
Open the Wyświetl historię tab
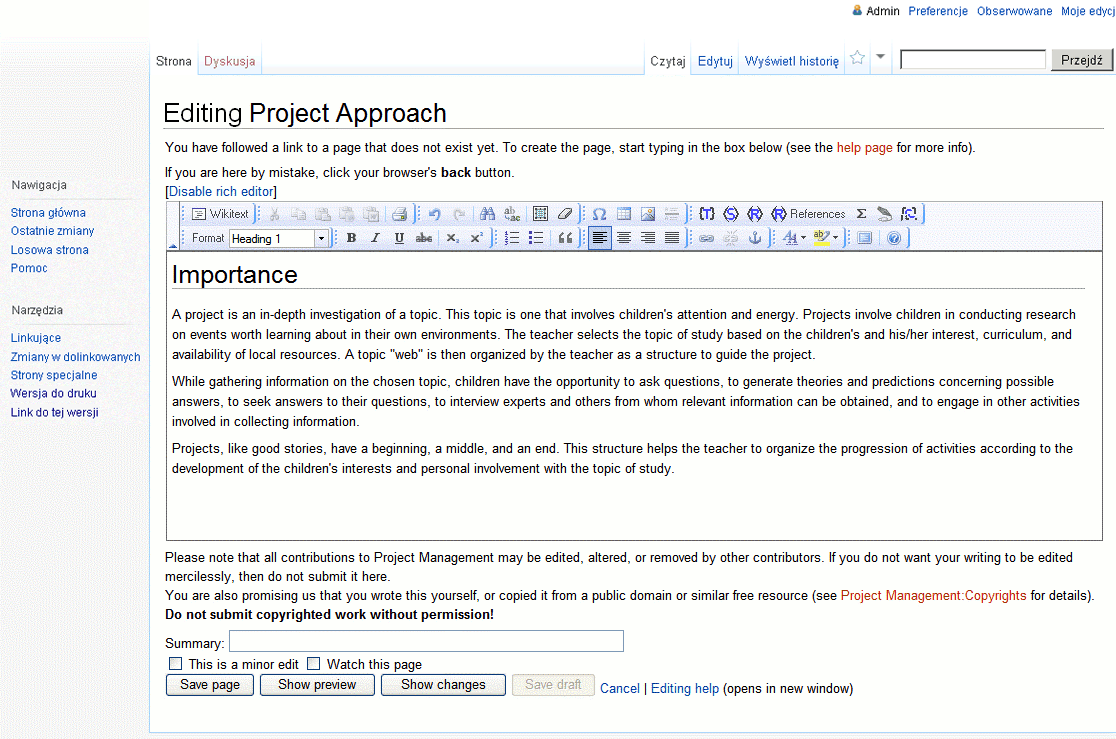(x=791, y=61)
